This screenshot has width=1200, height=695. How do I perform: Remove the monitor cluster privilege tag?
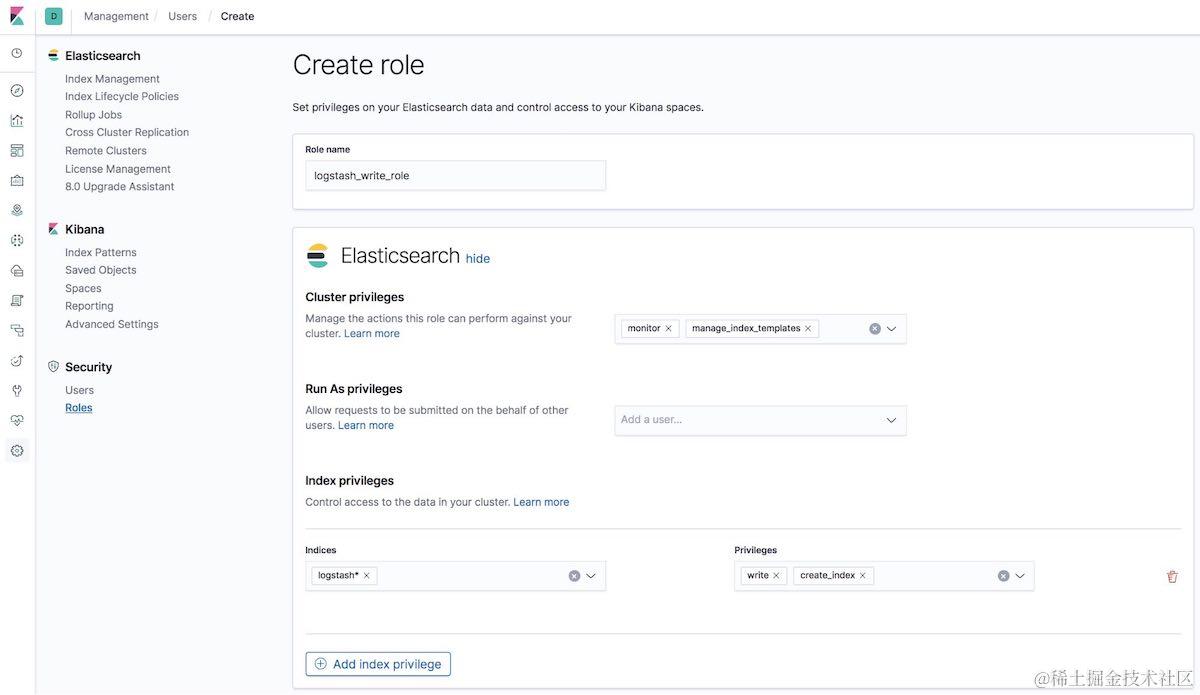pyautogui.click(x=669, y=328)
